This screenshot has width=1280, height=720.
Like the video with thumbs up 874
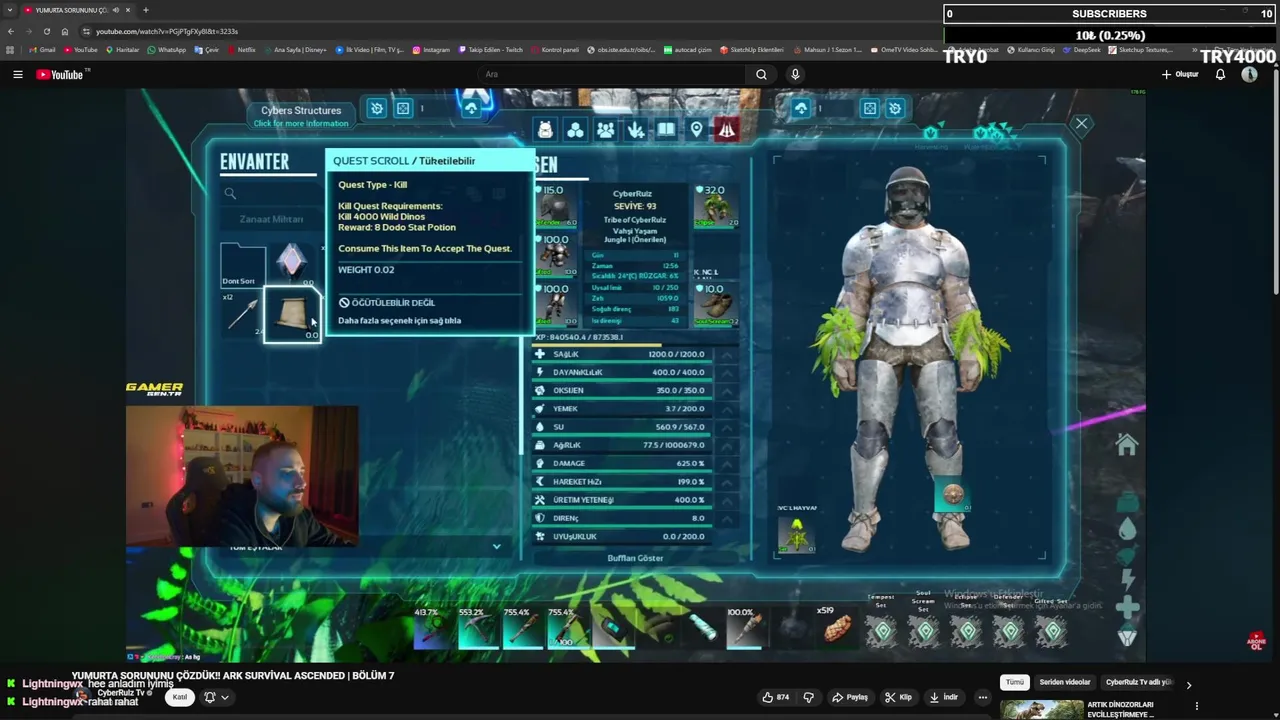click(x=775, y=697)
